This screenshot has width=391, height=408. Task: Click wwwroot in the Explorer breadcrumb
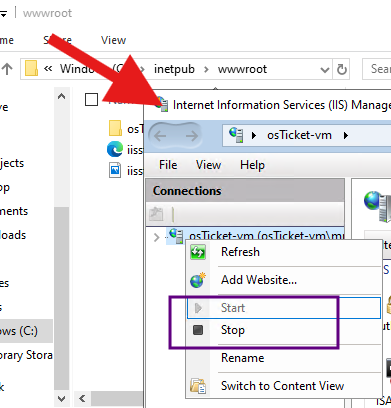[x=242, y=69]
